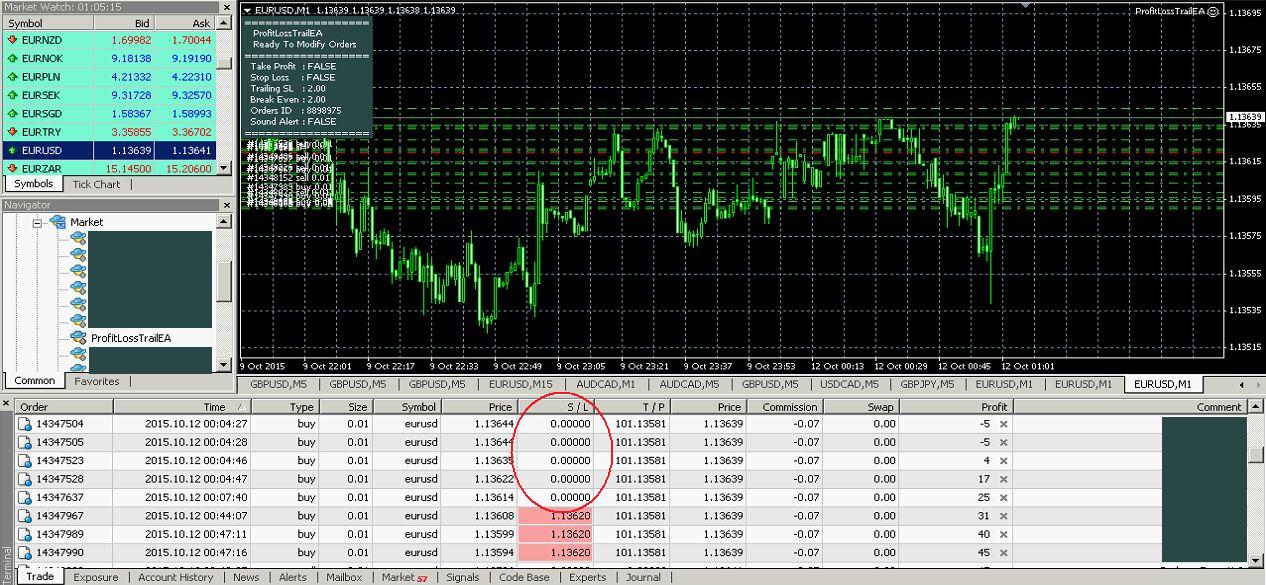Click the highlighted 1.13620 stop loss of order 14347967
The width and height of the screenshot is (1266, 585).
click(x=557, y=516)
